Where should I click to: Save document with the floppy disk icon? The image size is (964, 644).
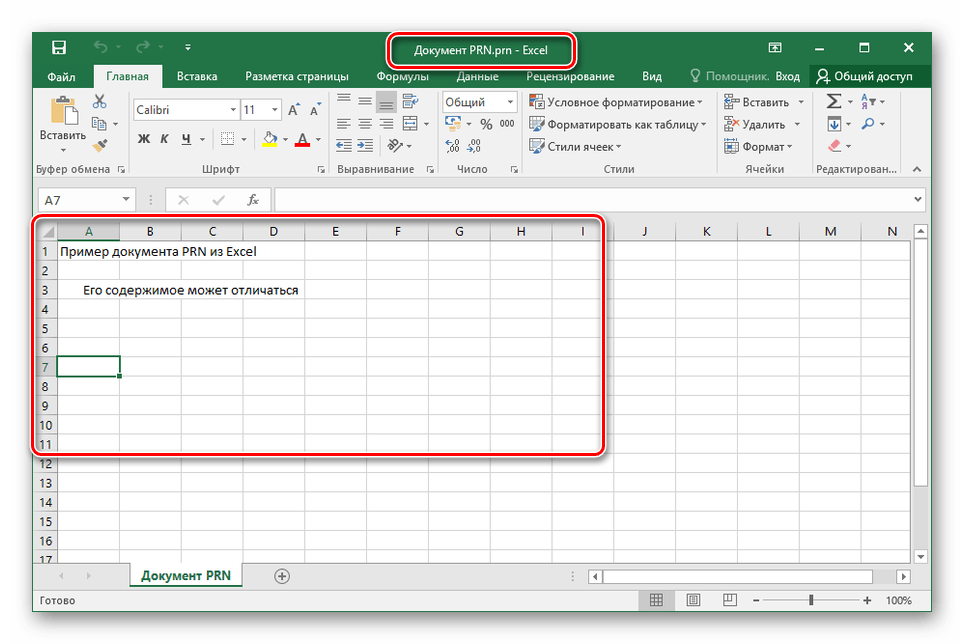[x=59, y=48]
